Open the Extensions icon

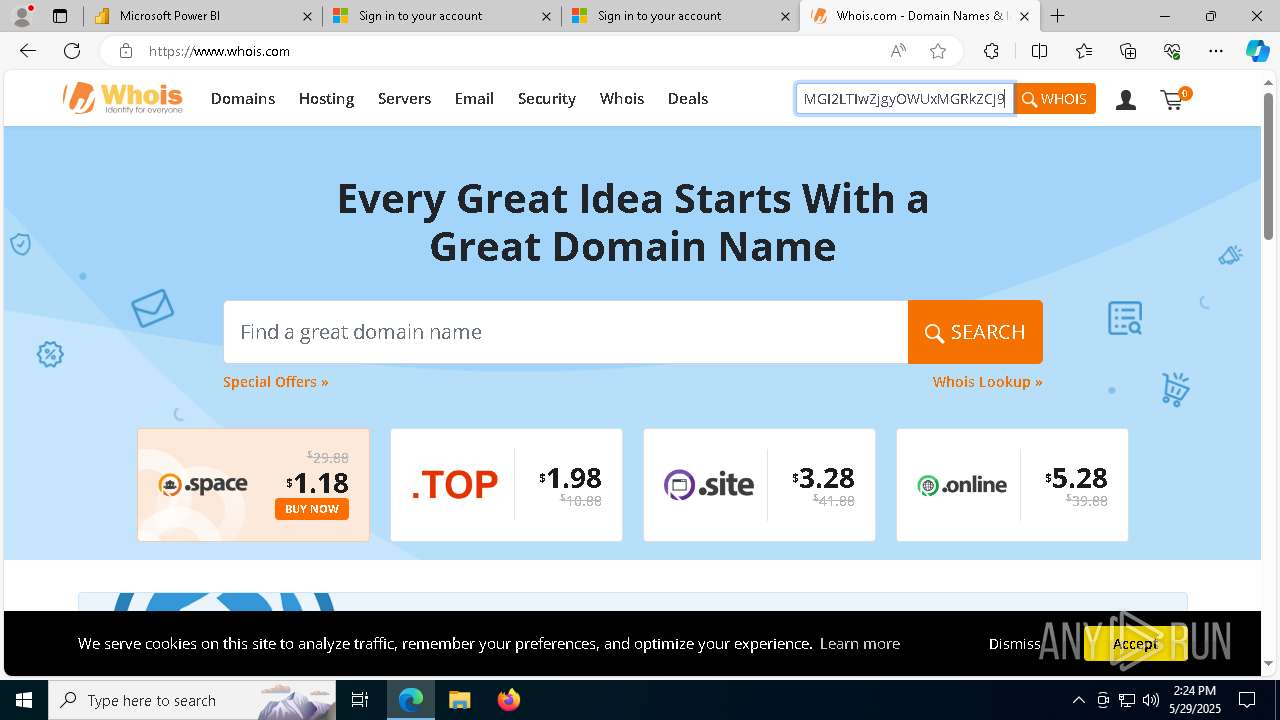tap(991, 51)
